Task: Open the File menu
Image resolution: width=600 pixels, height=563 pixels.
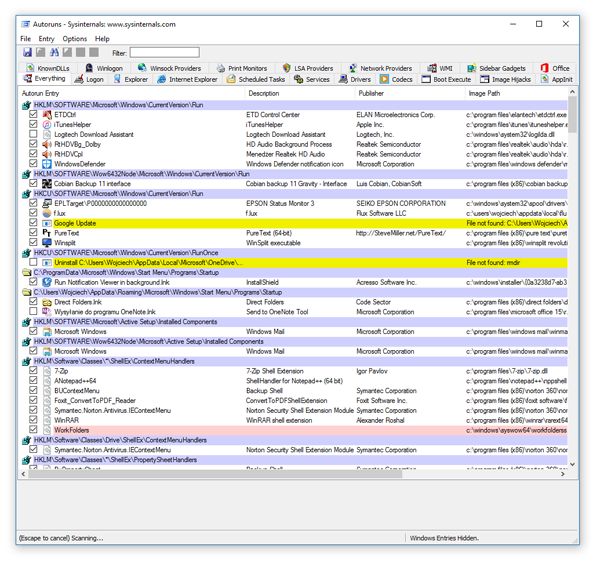Action: tap(25, 39)
